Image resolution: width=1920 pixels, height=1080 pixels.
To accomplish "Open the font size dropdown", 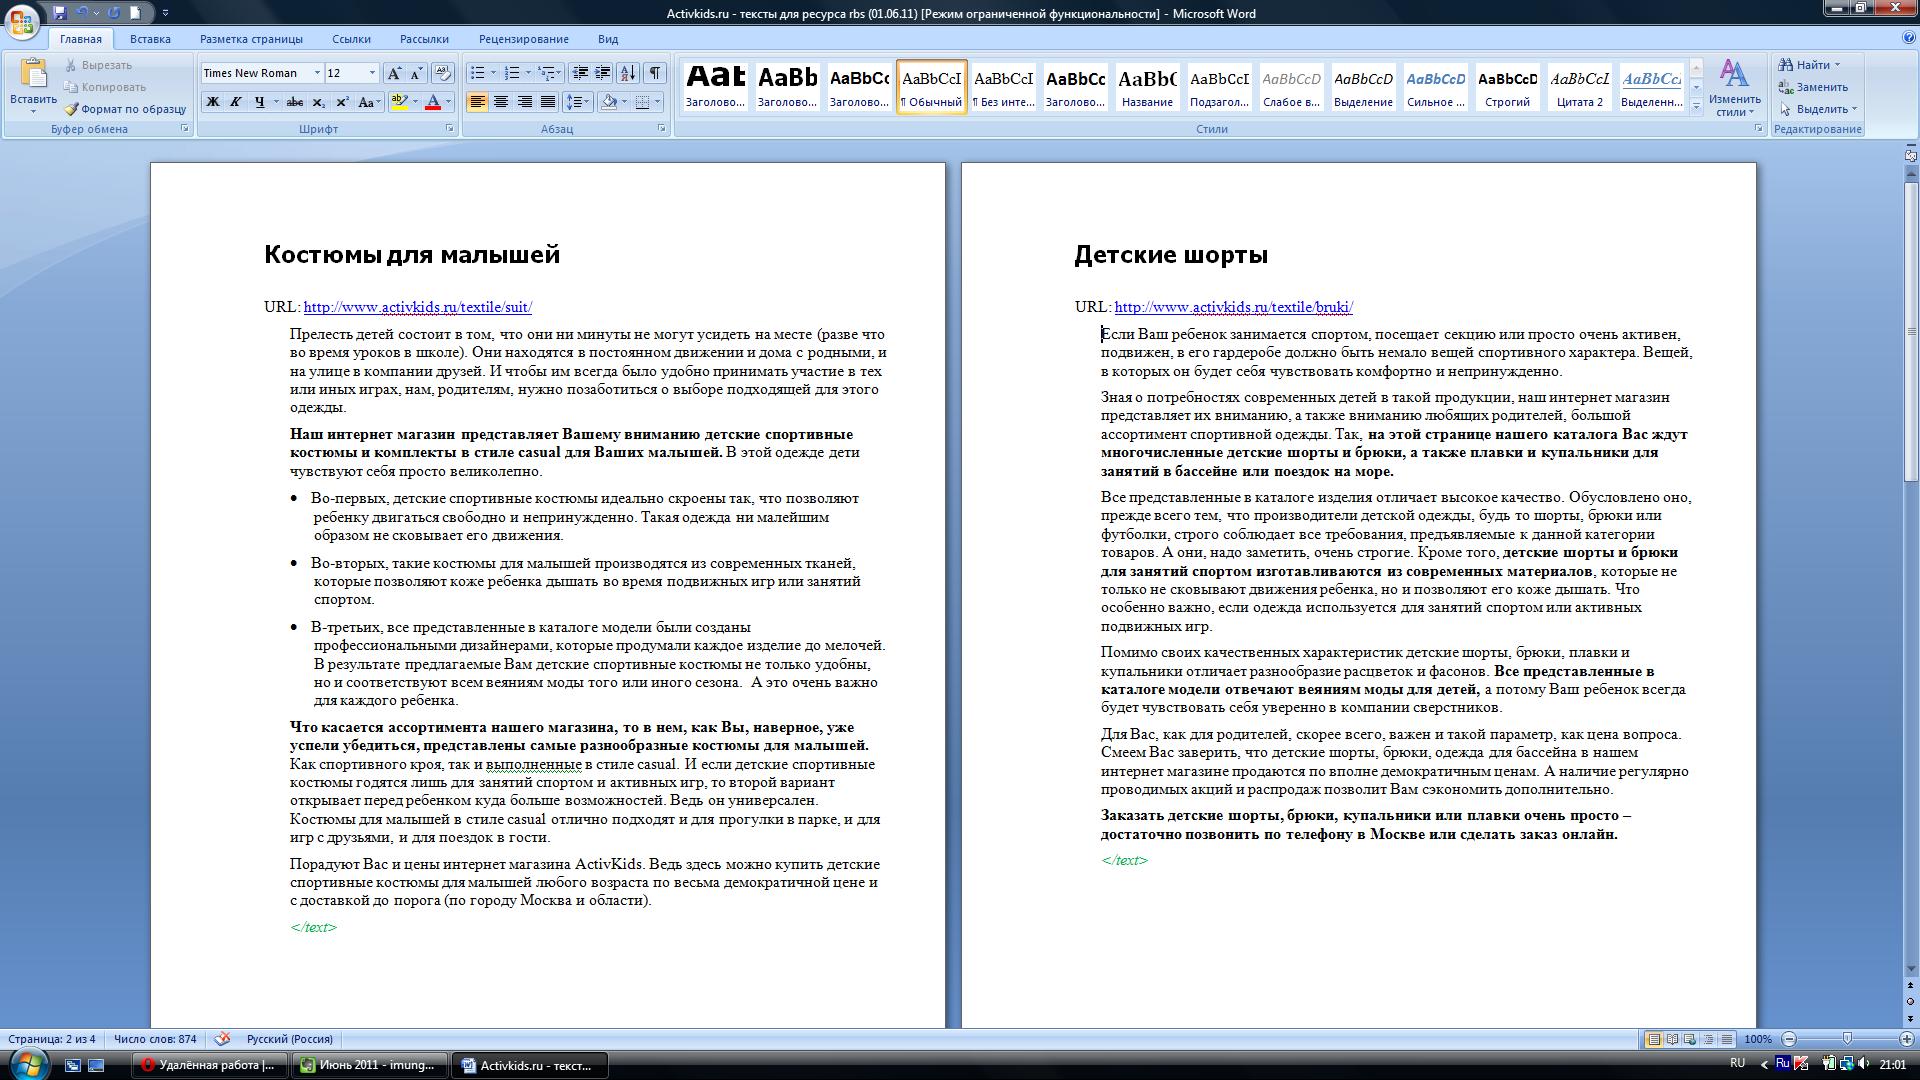I will coord(372,73).
